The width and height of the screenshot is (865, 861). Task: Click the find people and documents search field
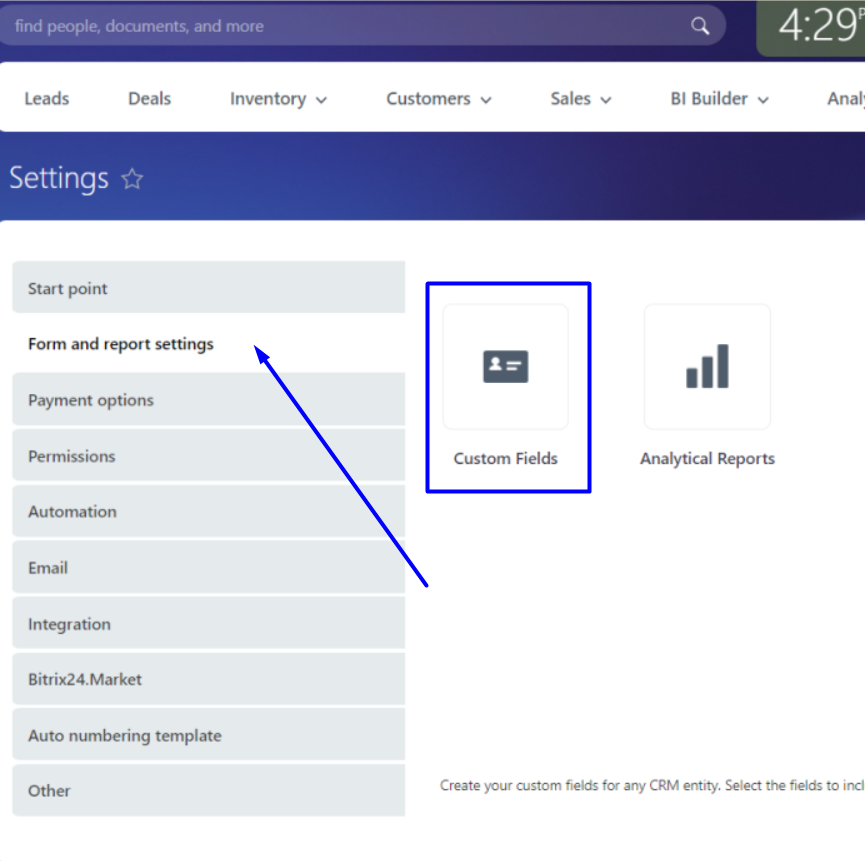point(340,26)
